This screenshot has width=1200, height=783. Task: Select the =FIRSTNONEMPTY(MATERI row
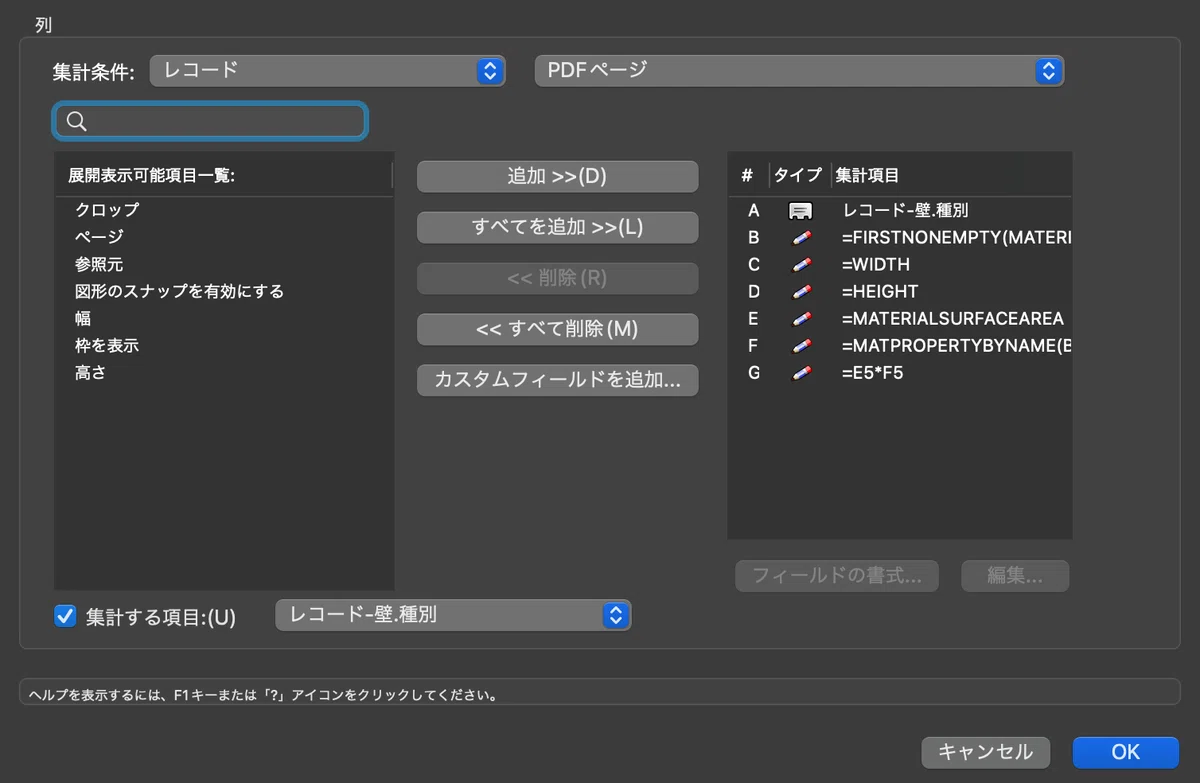click(900, 238)
